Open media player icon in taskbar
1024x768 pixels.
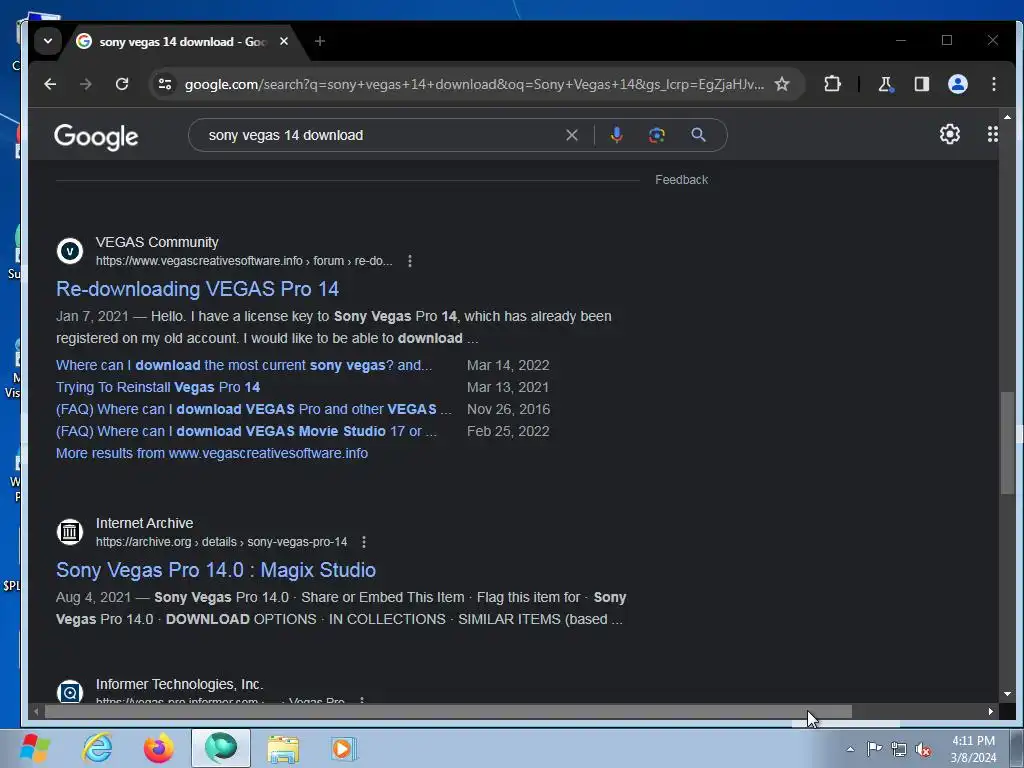tap(344, 748)
